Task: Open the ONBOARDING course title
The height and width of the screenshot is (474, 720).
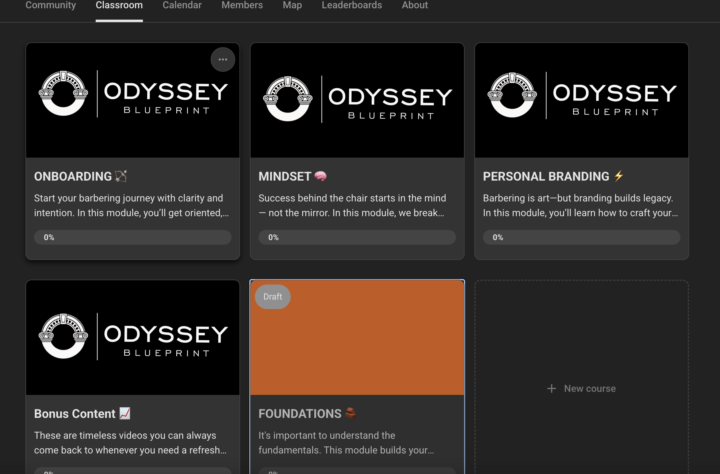Action: [73, 176]
